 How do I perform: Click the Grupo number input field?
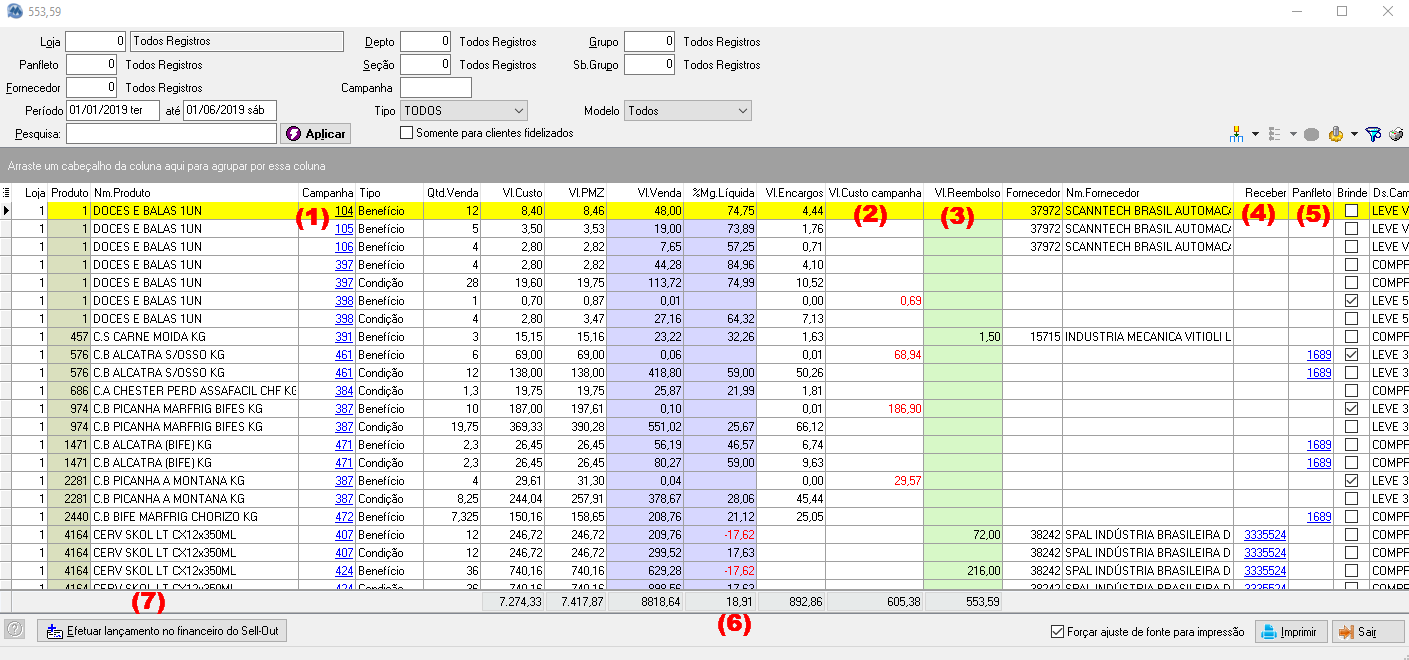coord(650,42)
